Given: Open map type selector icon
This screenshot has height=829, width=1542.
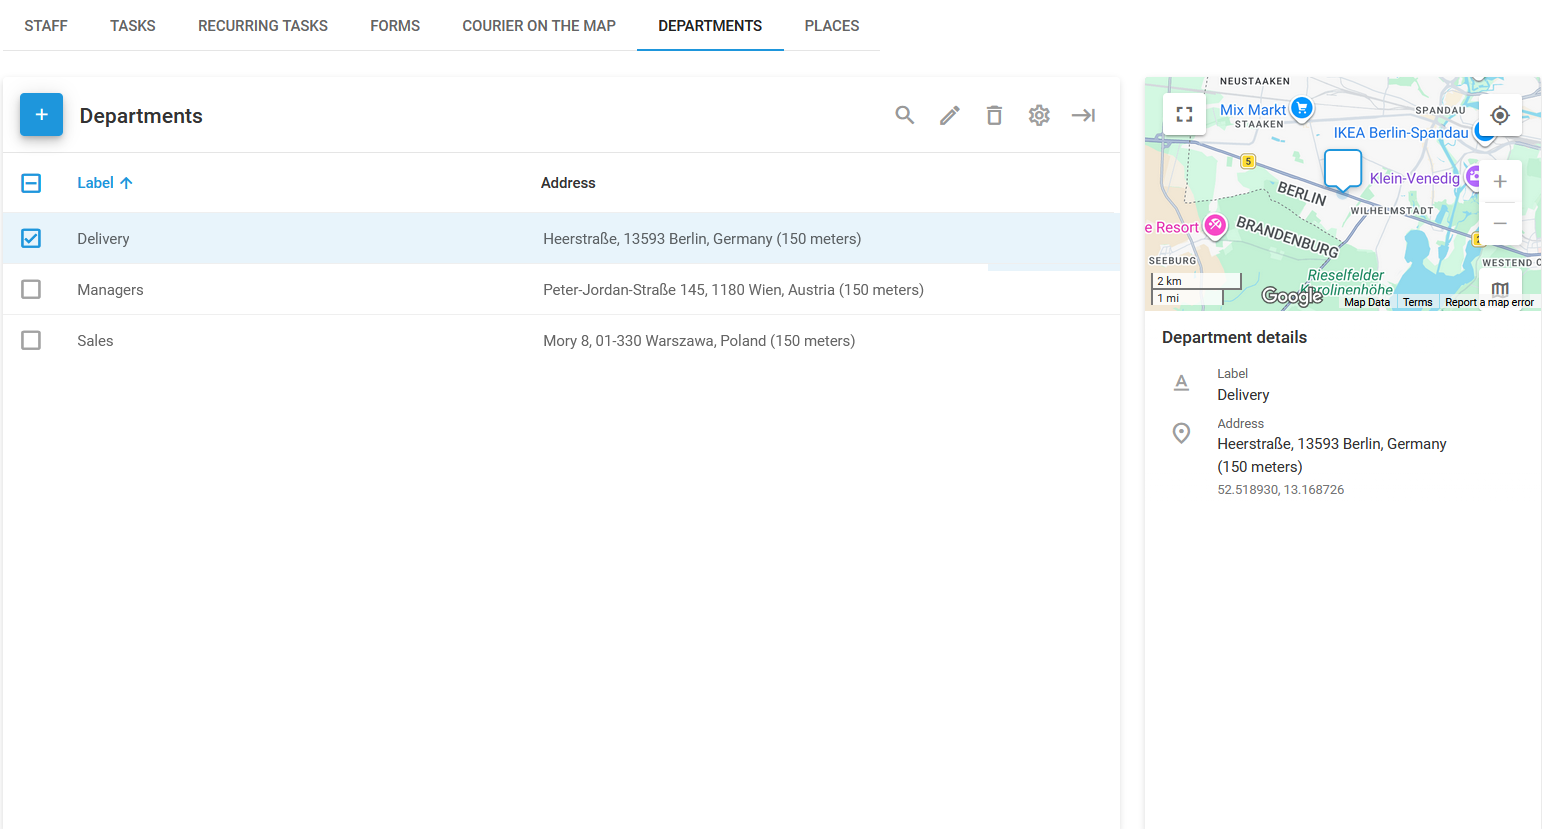Looking at the screenshot, I should tap(1500, 288).
